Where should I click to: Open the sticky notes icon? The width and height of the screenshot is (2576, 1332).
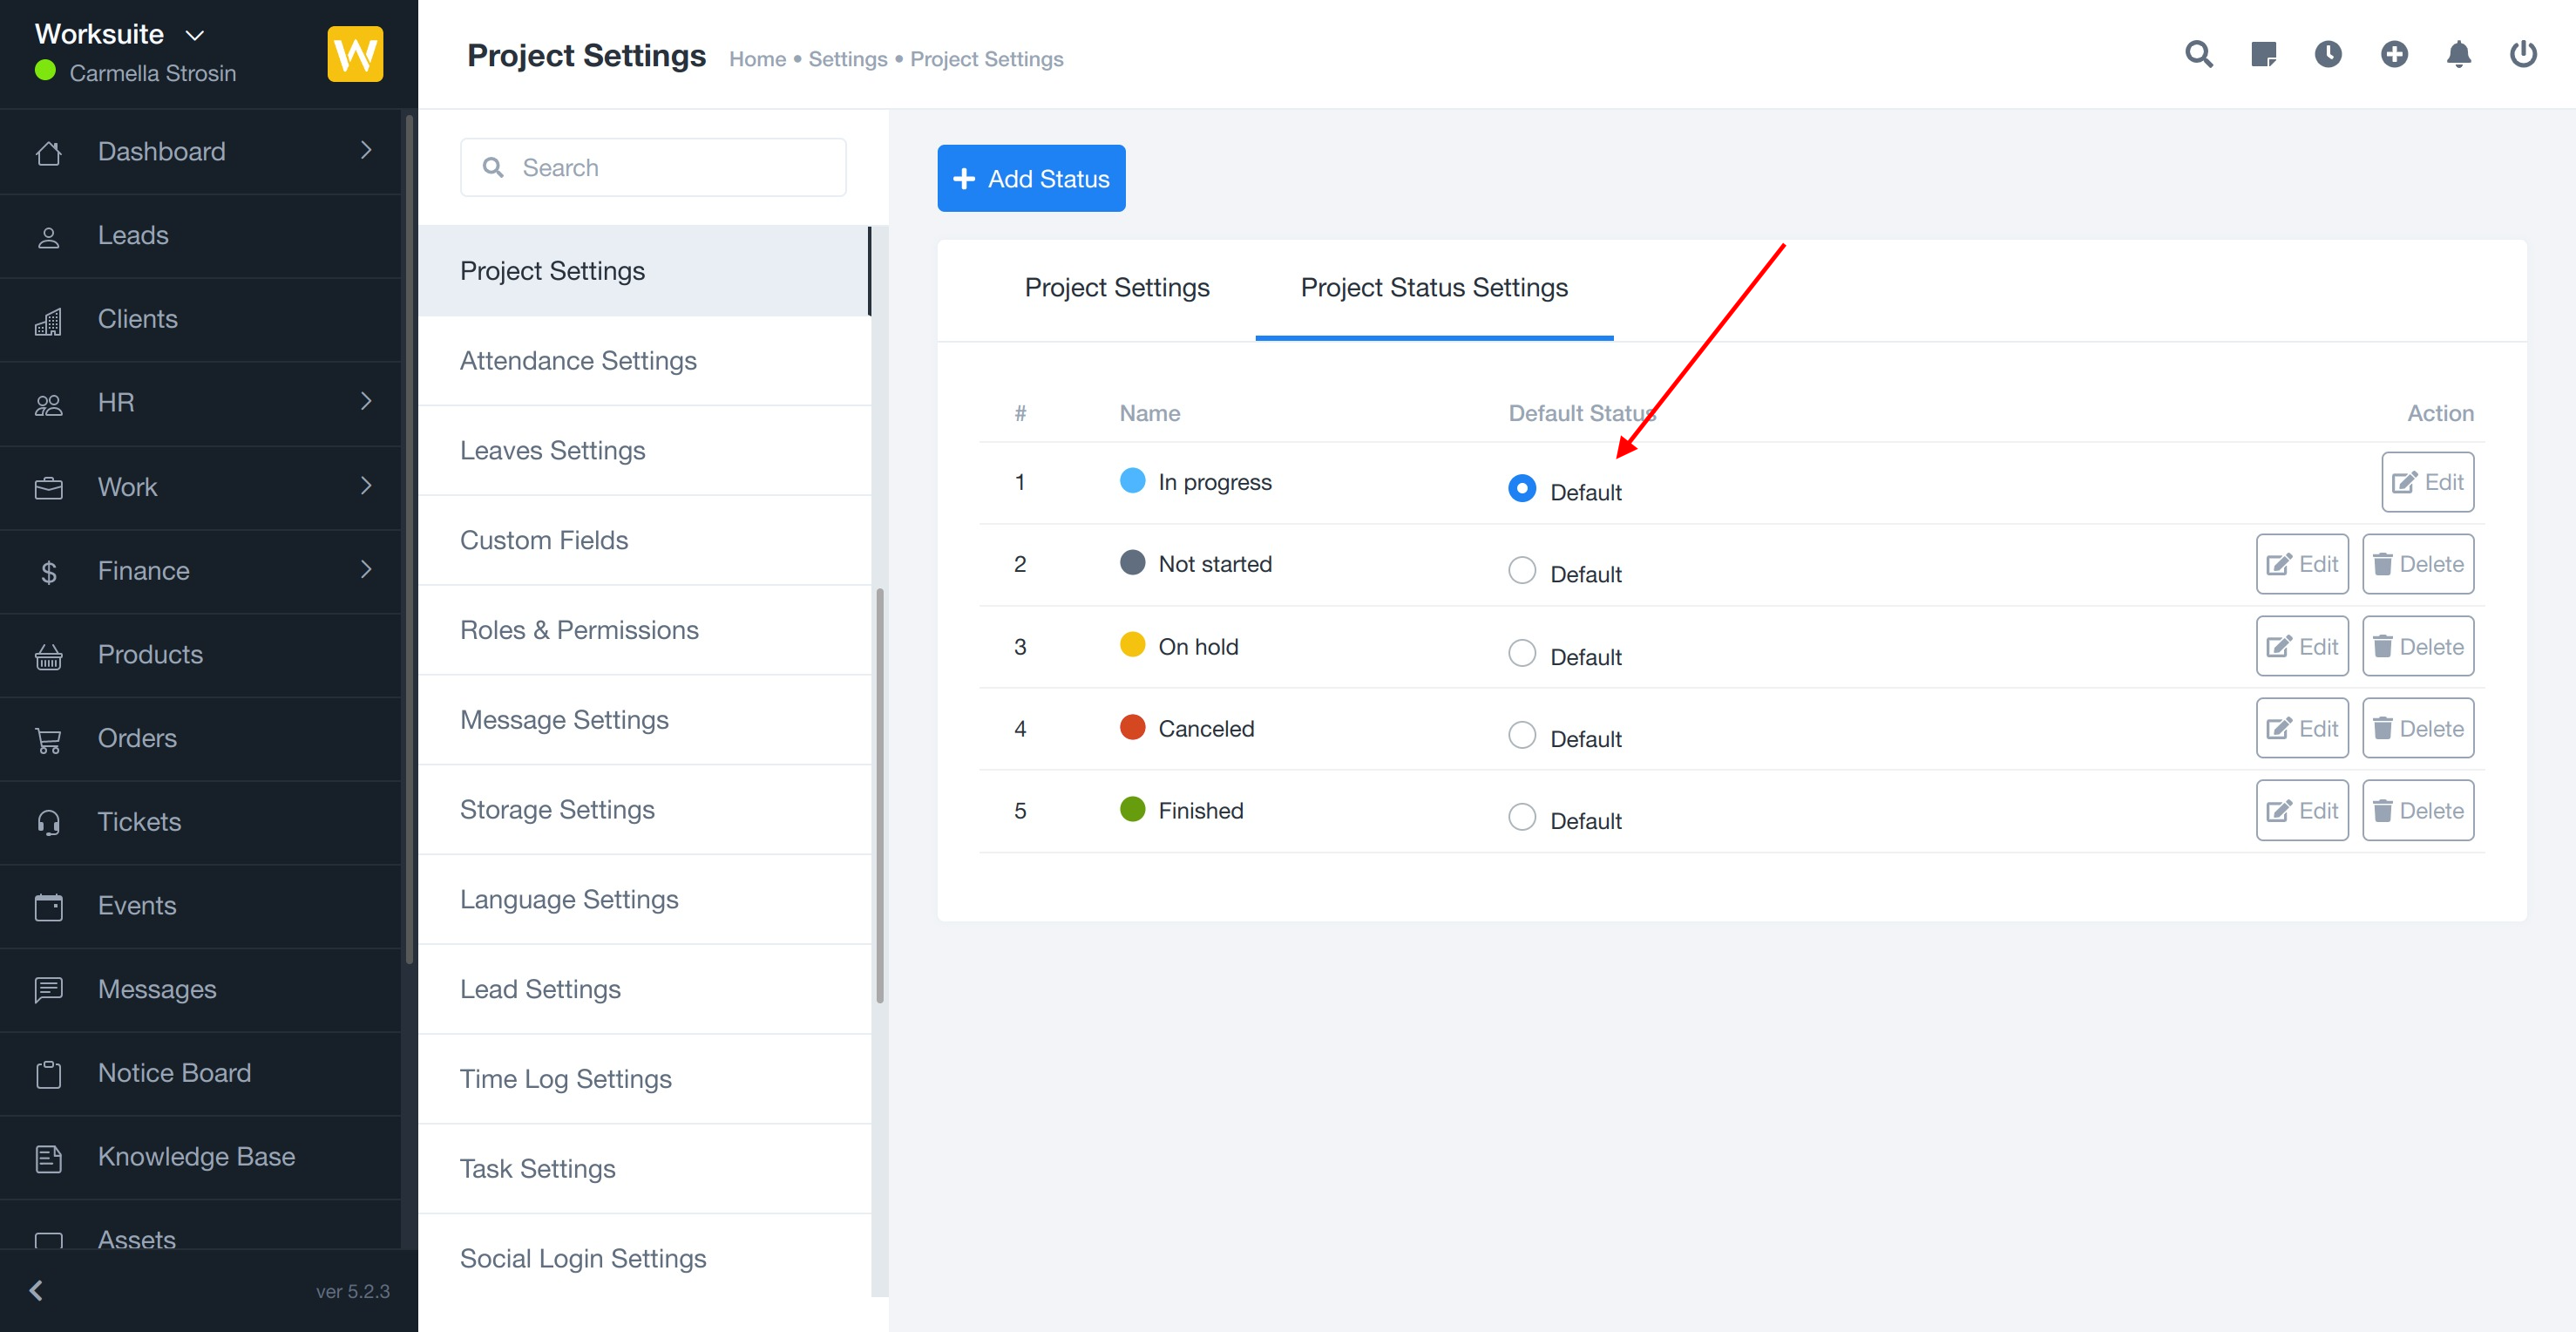pos(2263,54)
